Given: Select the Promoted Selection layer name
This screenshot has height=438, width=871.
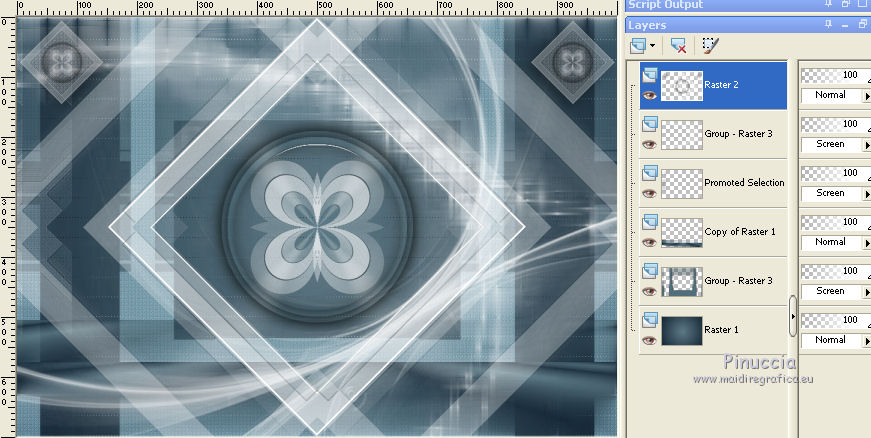Looking at the screenshot, I should 744,183.
